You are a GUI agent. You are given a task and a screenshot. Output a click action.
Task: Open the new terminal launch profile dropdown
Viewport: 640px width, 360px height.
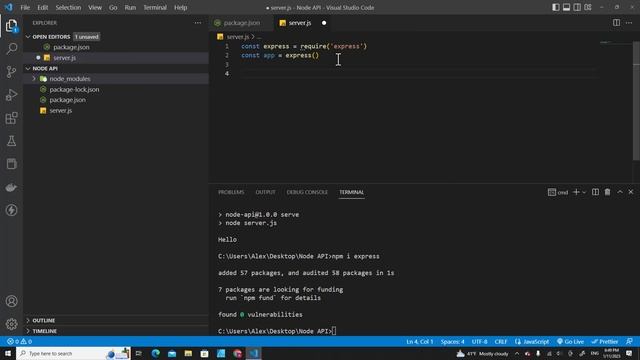coord(584,192)
